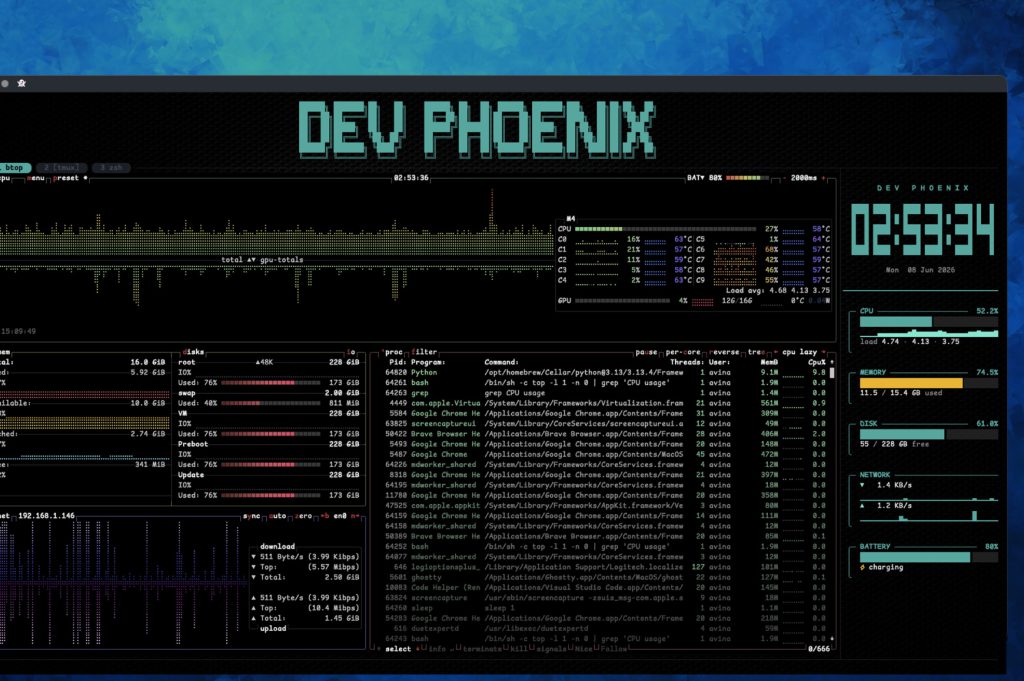This screenshot has height=681, width=1024.
Task: Click the select button at process list bottom
Action: [x=398, y=649]
